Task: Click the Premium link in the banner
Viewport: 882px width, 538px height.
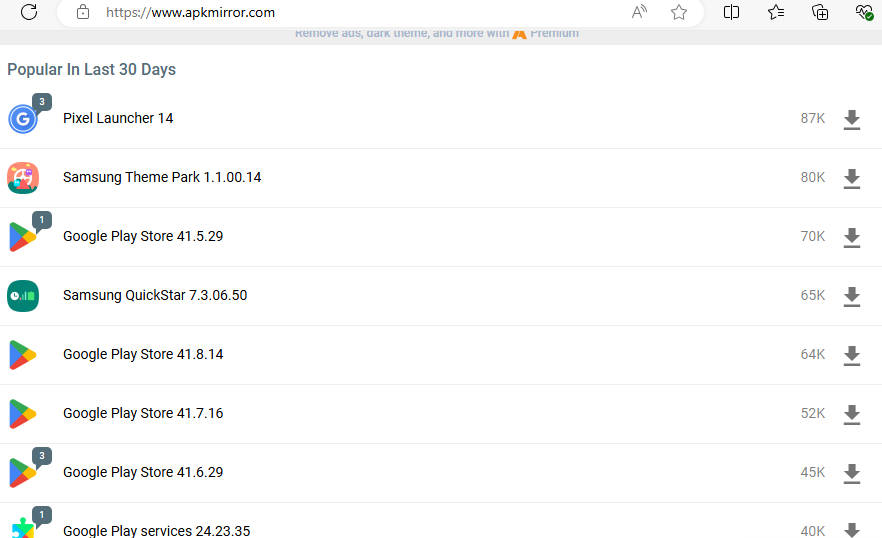Action: (x=554, y=33)
